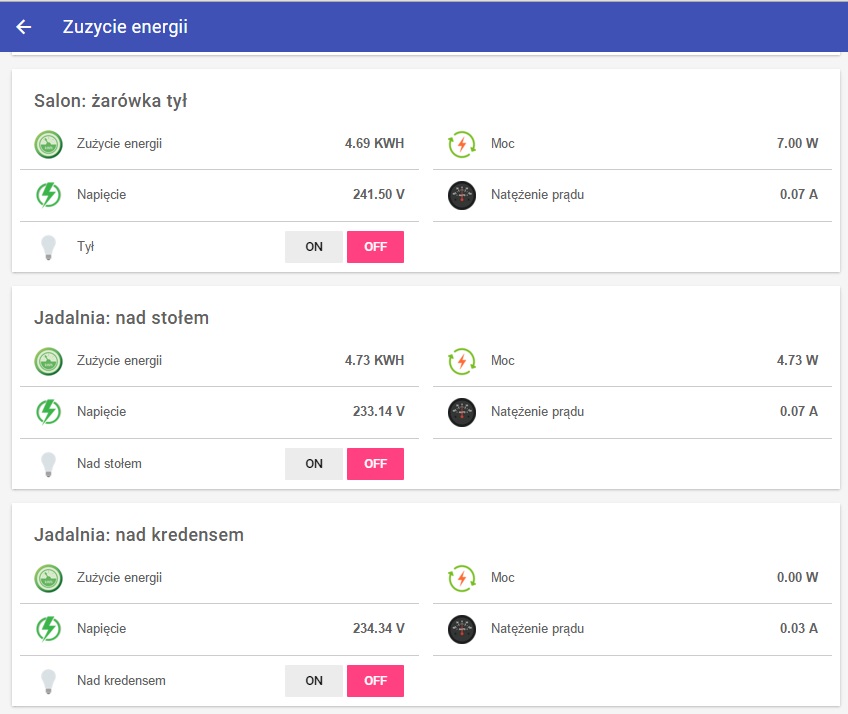The width and height of the screenshot is (848, 714).
Task: Select the 233.14 V voltage value
Action: (379, 412)
